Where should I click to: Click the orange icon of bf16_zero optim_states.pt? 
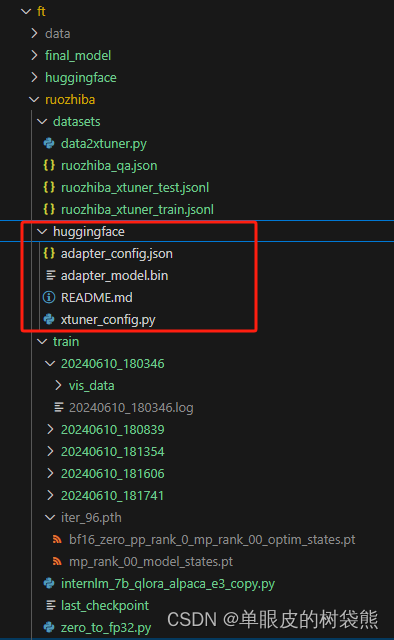click(x=57, y=540)
